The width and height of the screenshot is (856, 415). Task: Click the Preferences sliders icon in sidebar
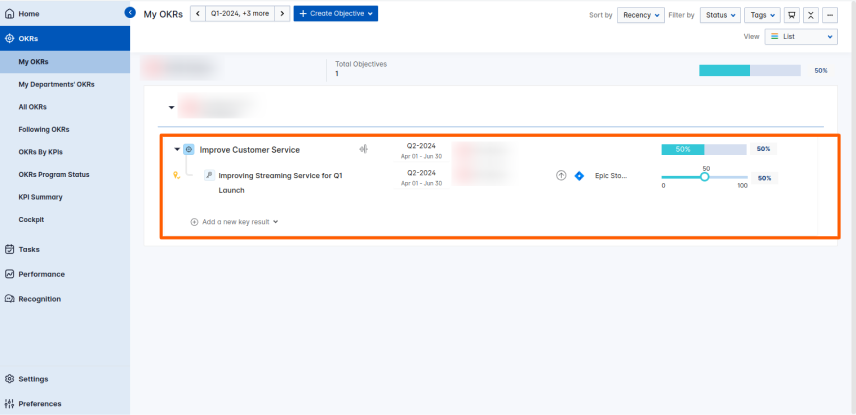pos(9,404)
